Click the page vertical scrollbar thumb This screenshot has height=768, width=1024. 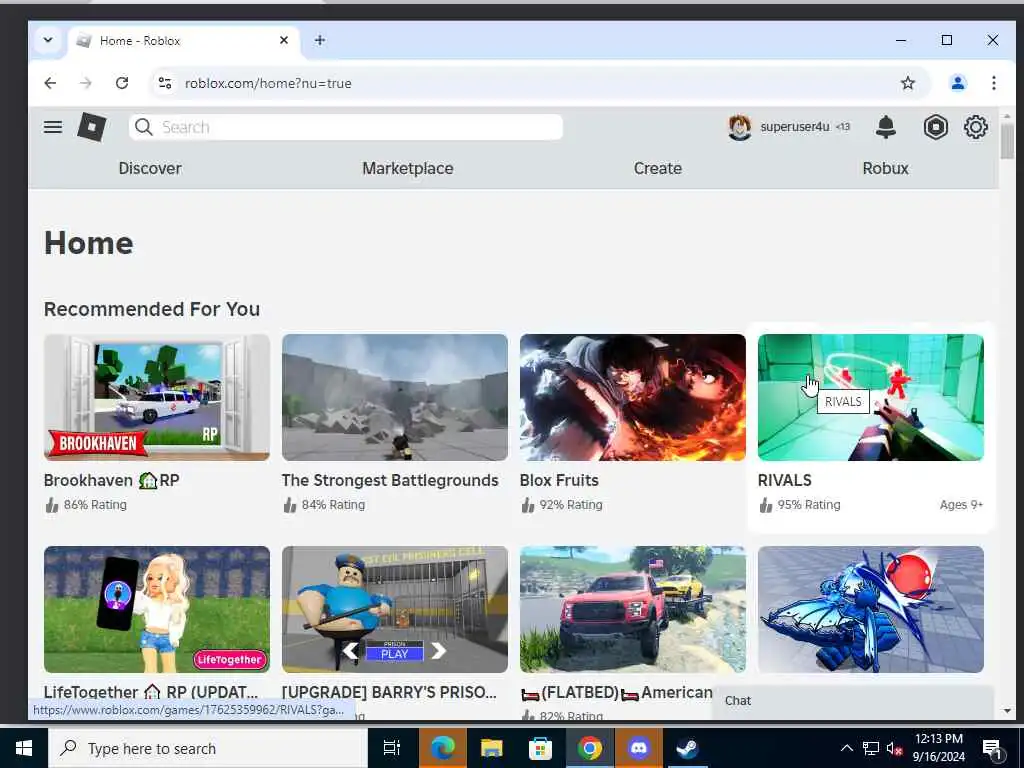point(1006,140)
